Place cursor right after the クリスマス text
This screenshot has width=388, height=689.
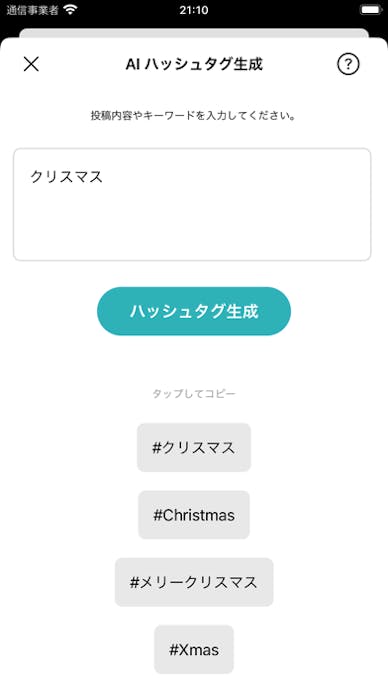tap(105, 177)
